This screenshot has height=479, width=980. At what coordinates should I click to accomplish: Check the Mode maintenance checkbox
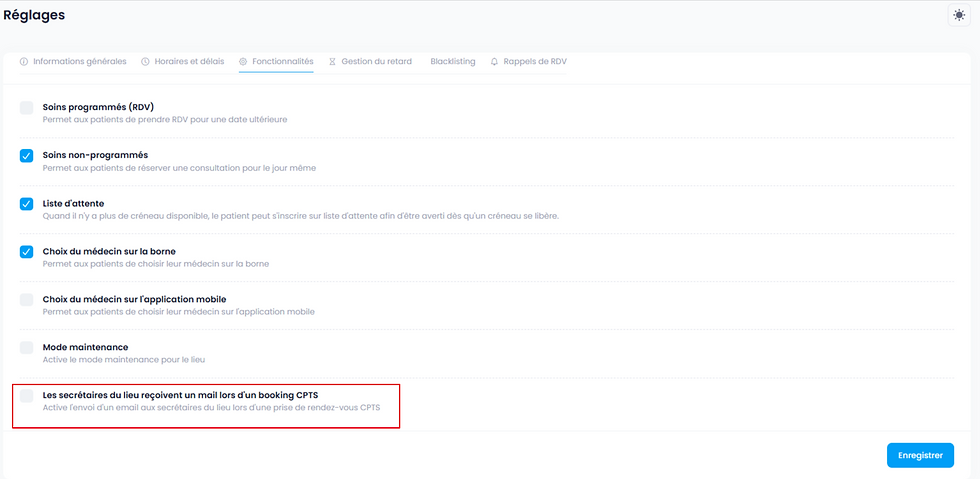tap(26, 348)
